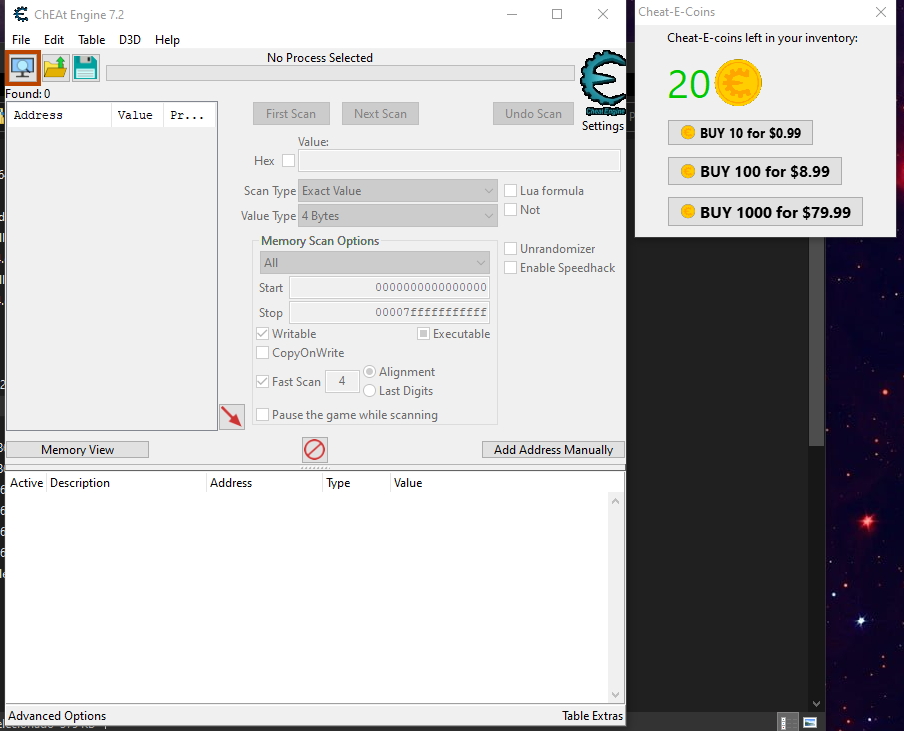Toggle the Executable checkbox
The height and width of the screenshot is (731, 904).
(x=423, y=334)
